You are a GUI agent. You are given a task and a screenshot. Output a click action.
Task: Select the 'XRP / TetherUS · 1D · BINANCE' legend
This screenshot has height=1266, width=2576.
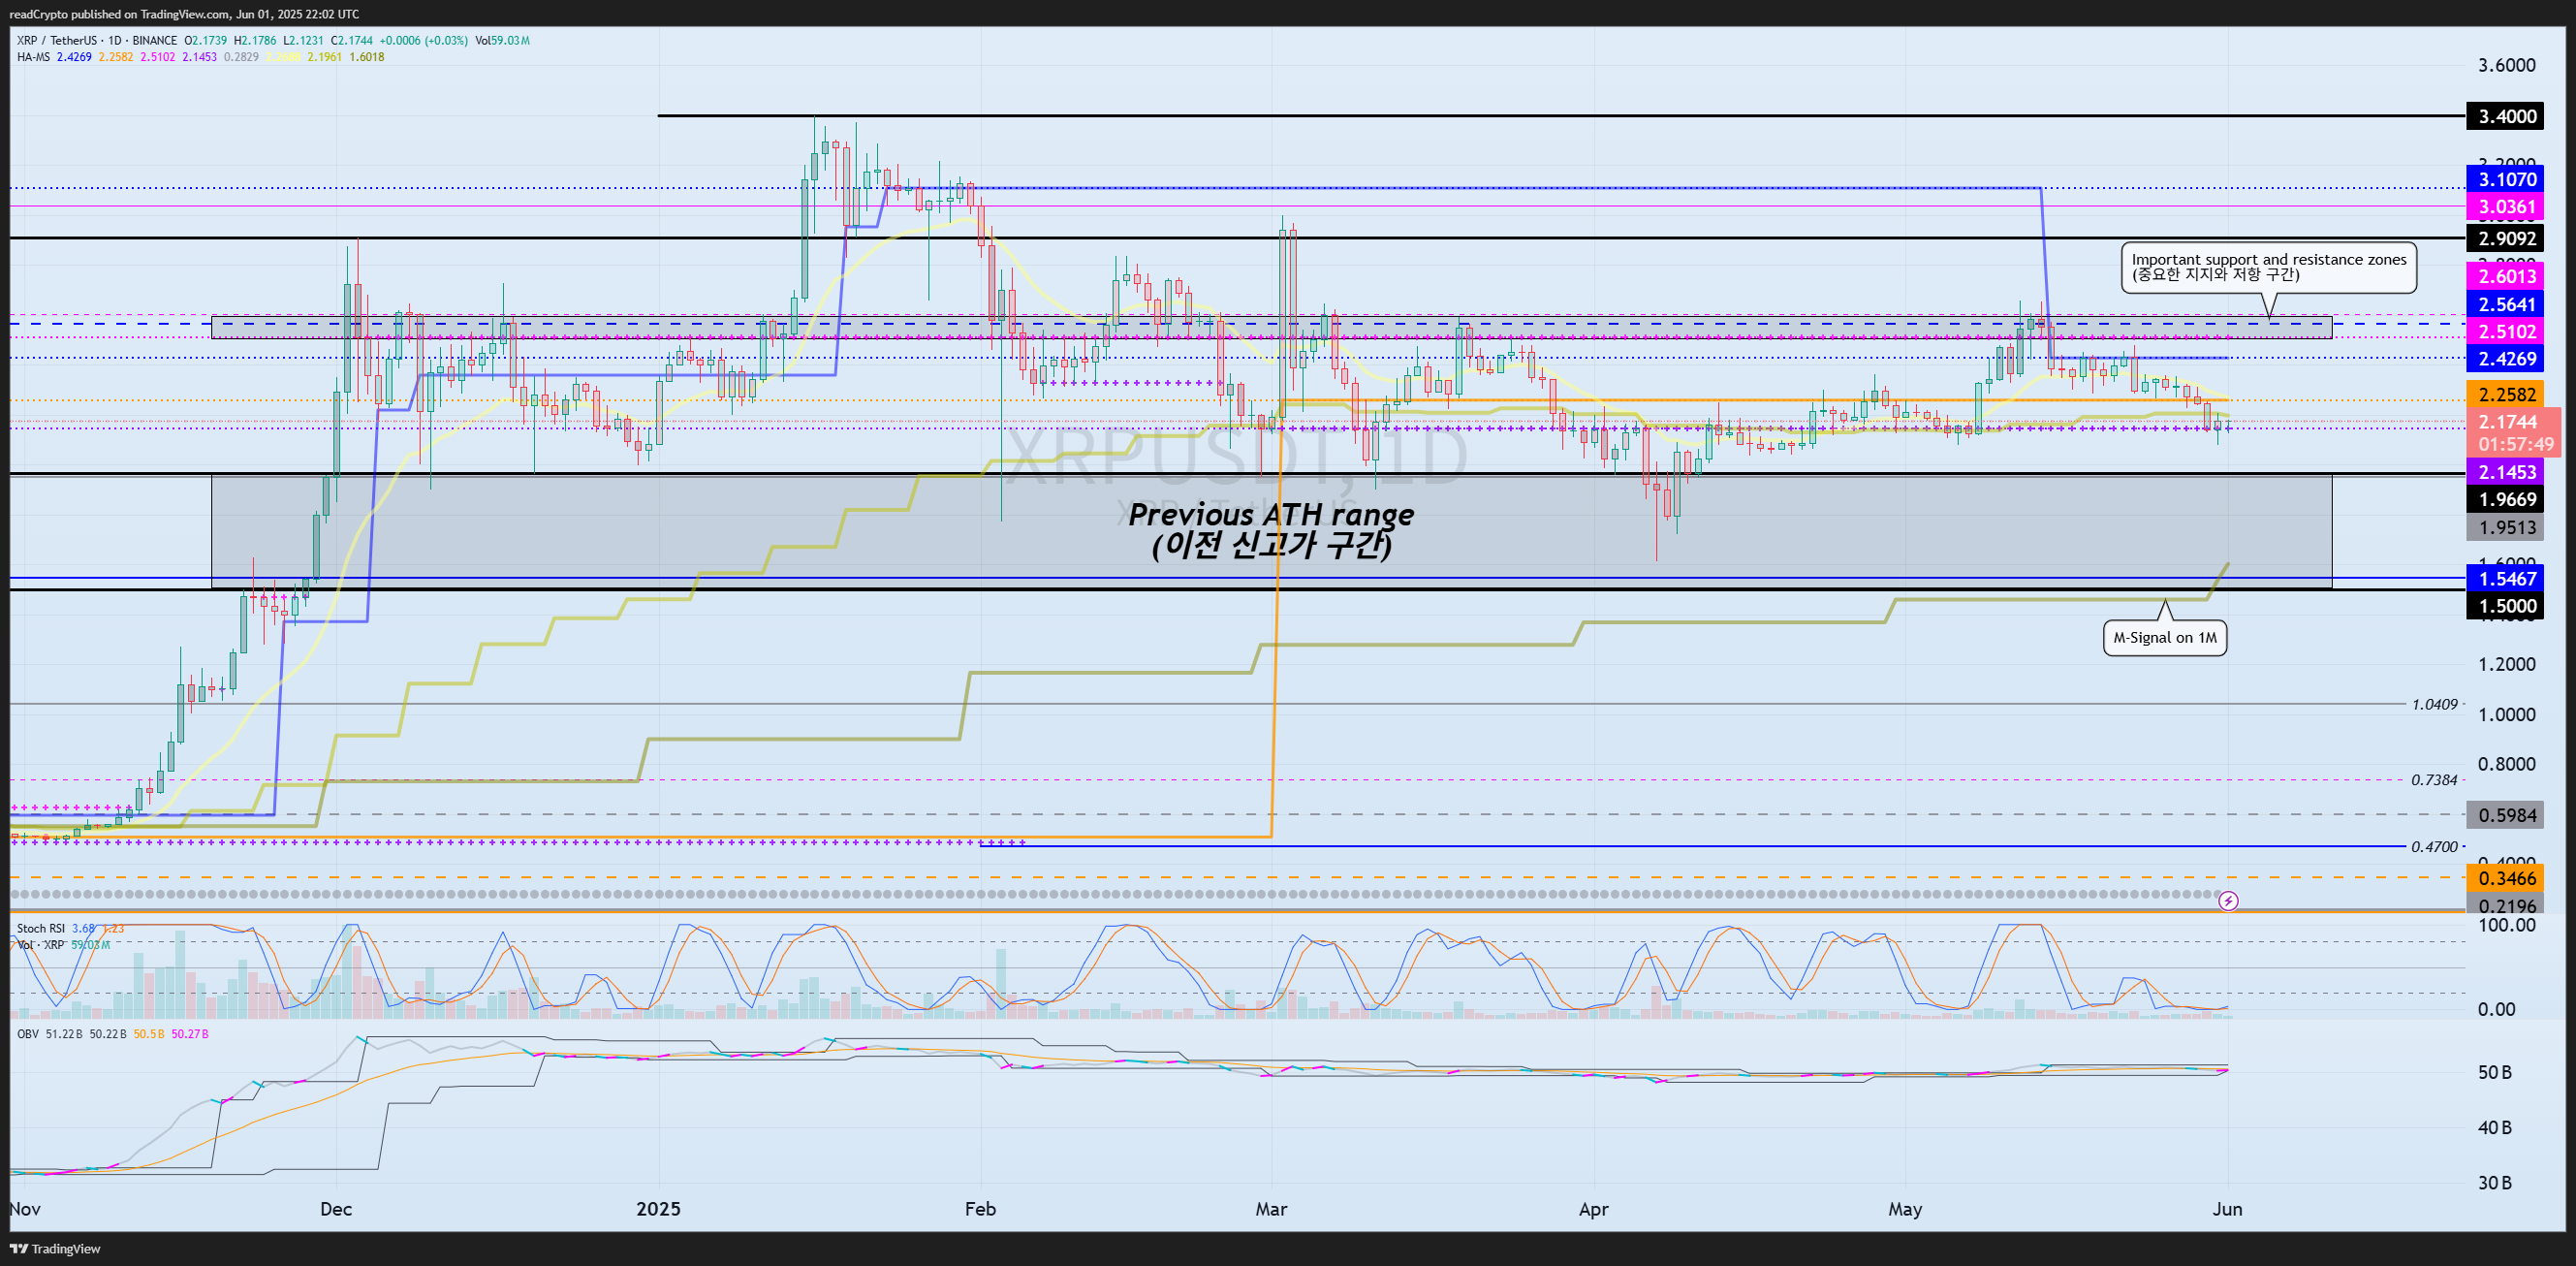click(97, 40)
